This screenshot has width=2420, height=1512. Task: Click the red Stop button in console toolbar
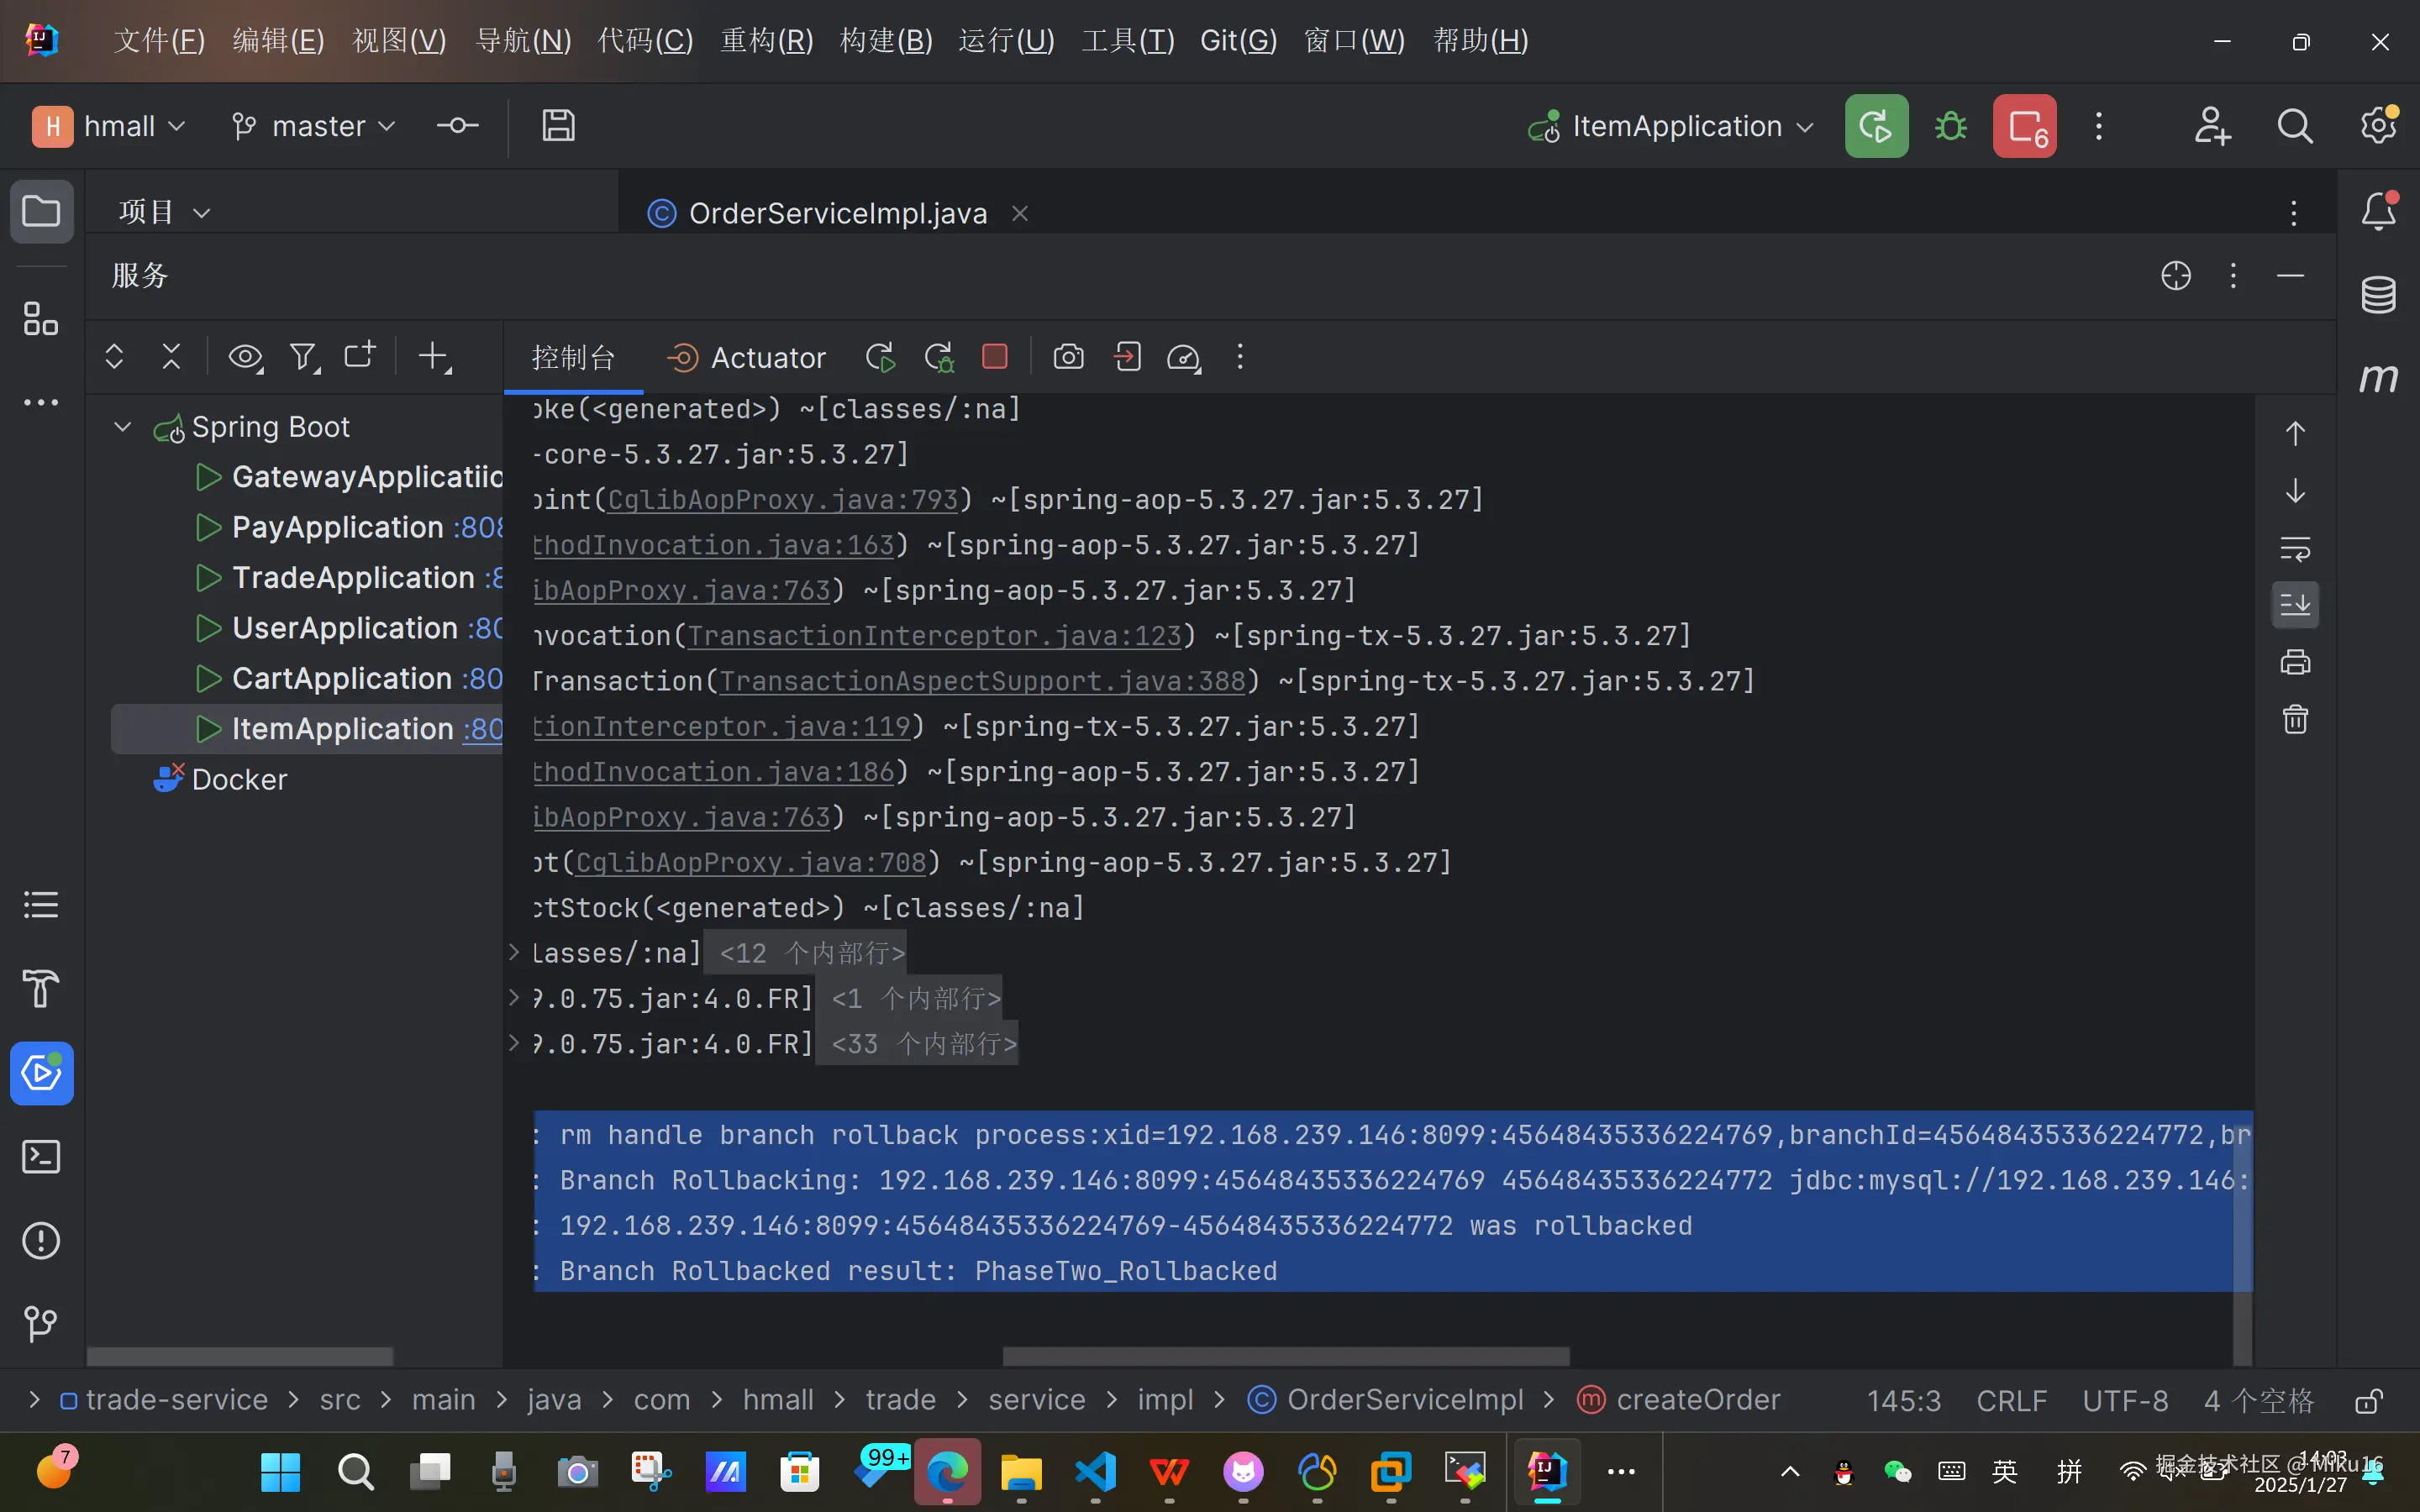point(994,357)
